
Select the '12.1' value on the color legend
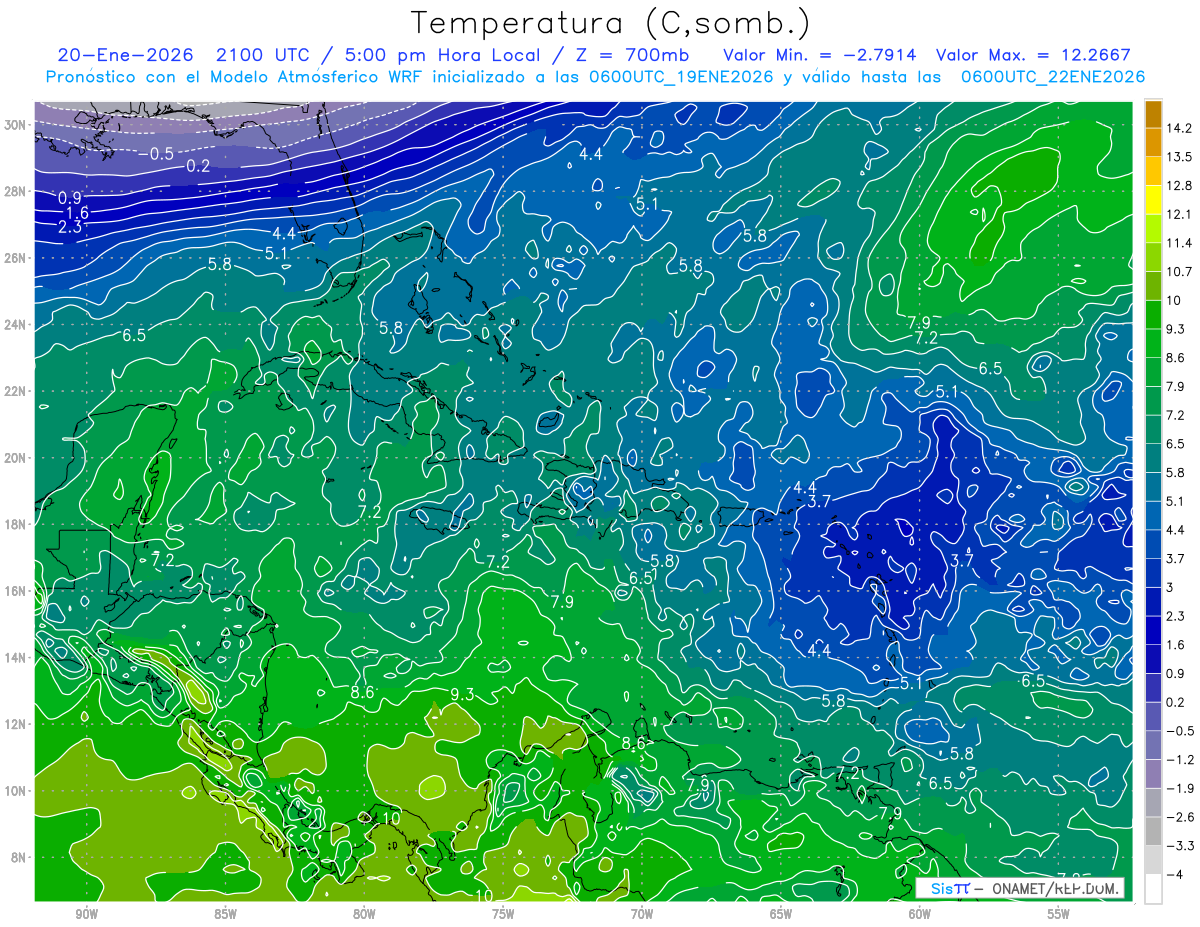(1179, 214)
